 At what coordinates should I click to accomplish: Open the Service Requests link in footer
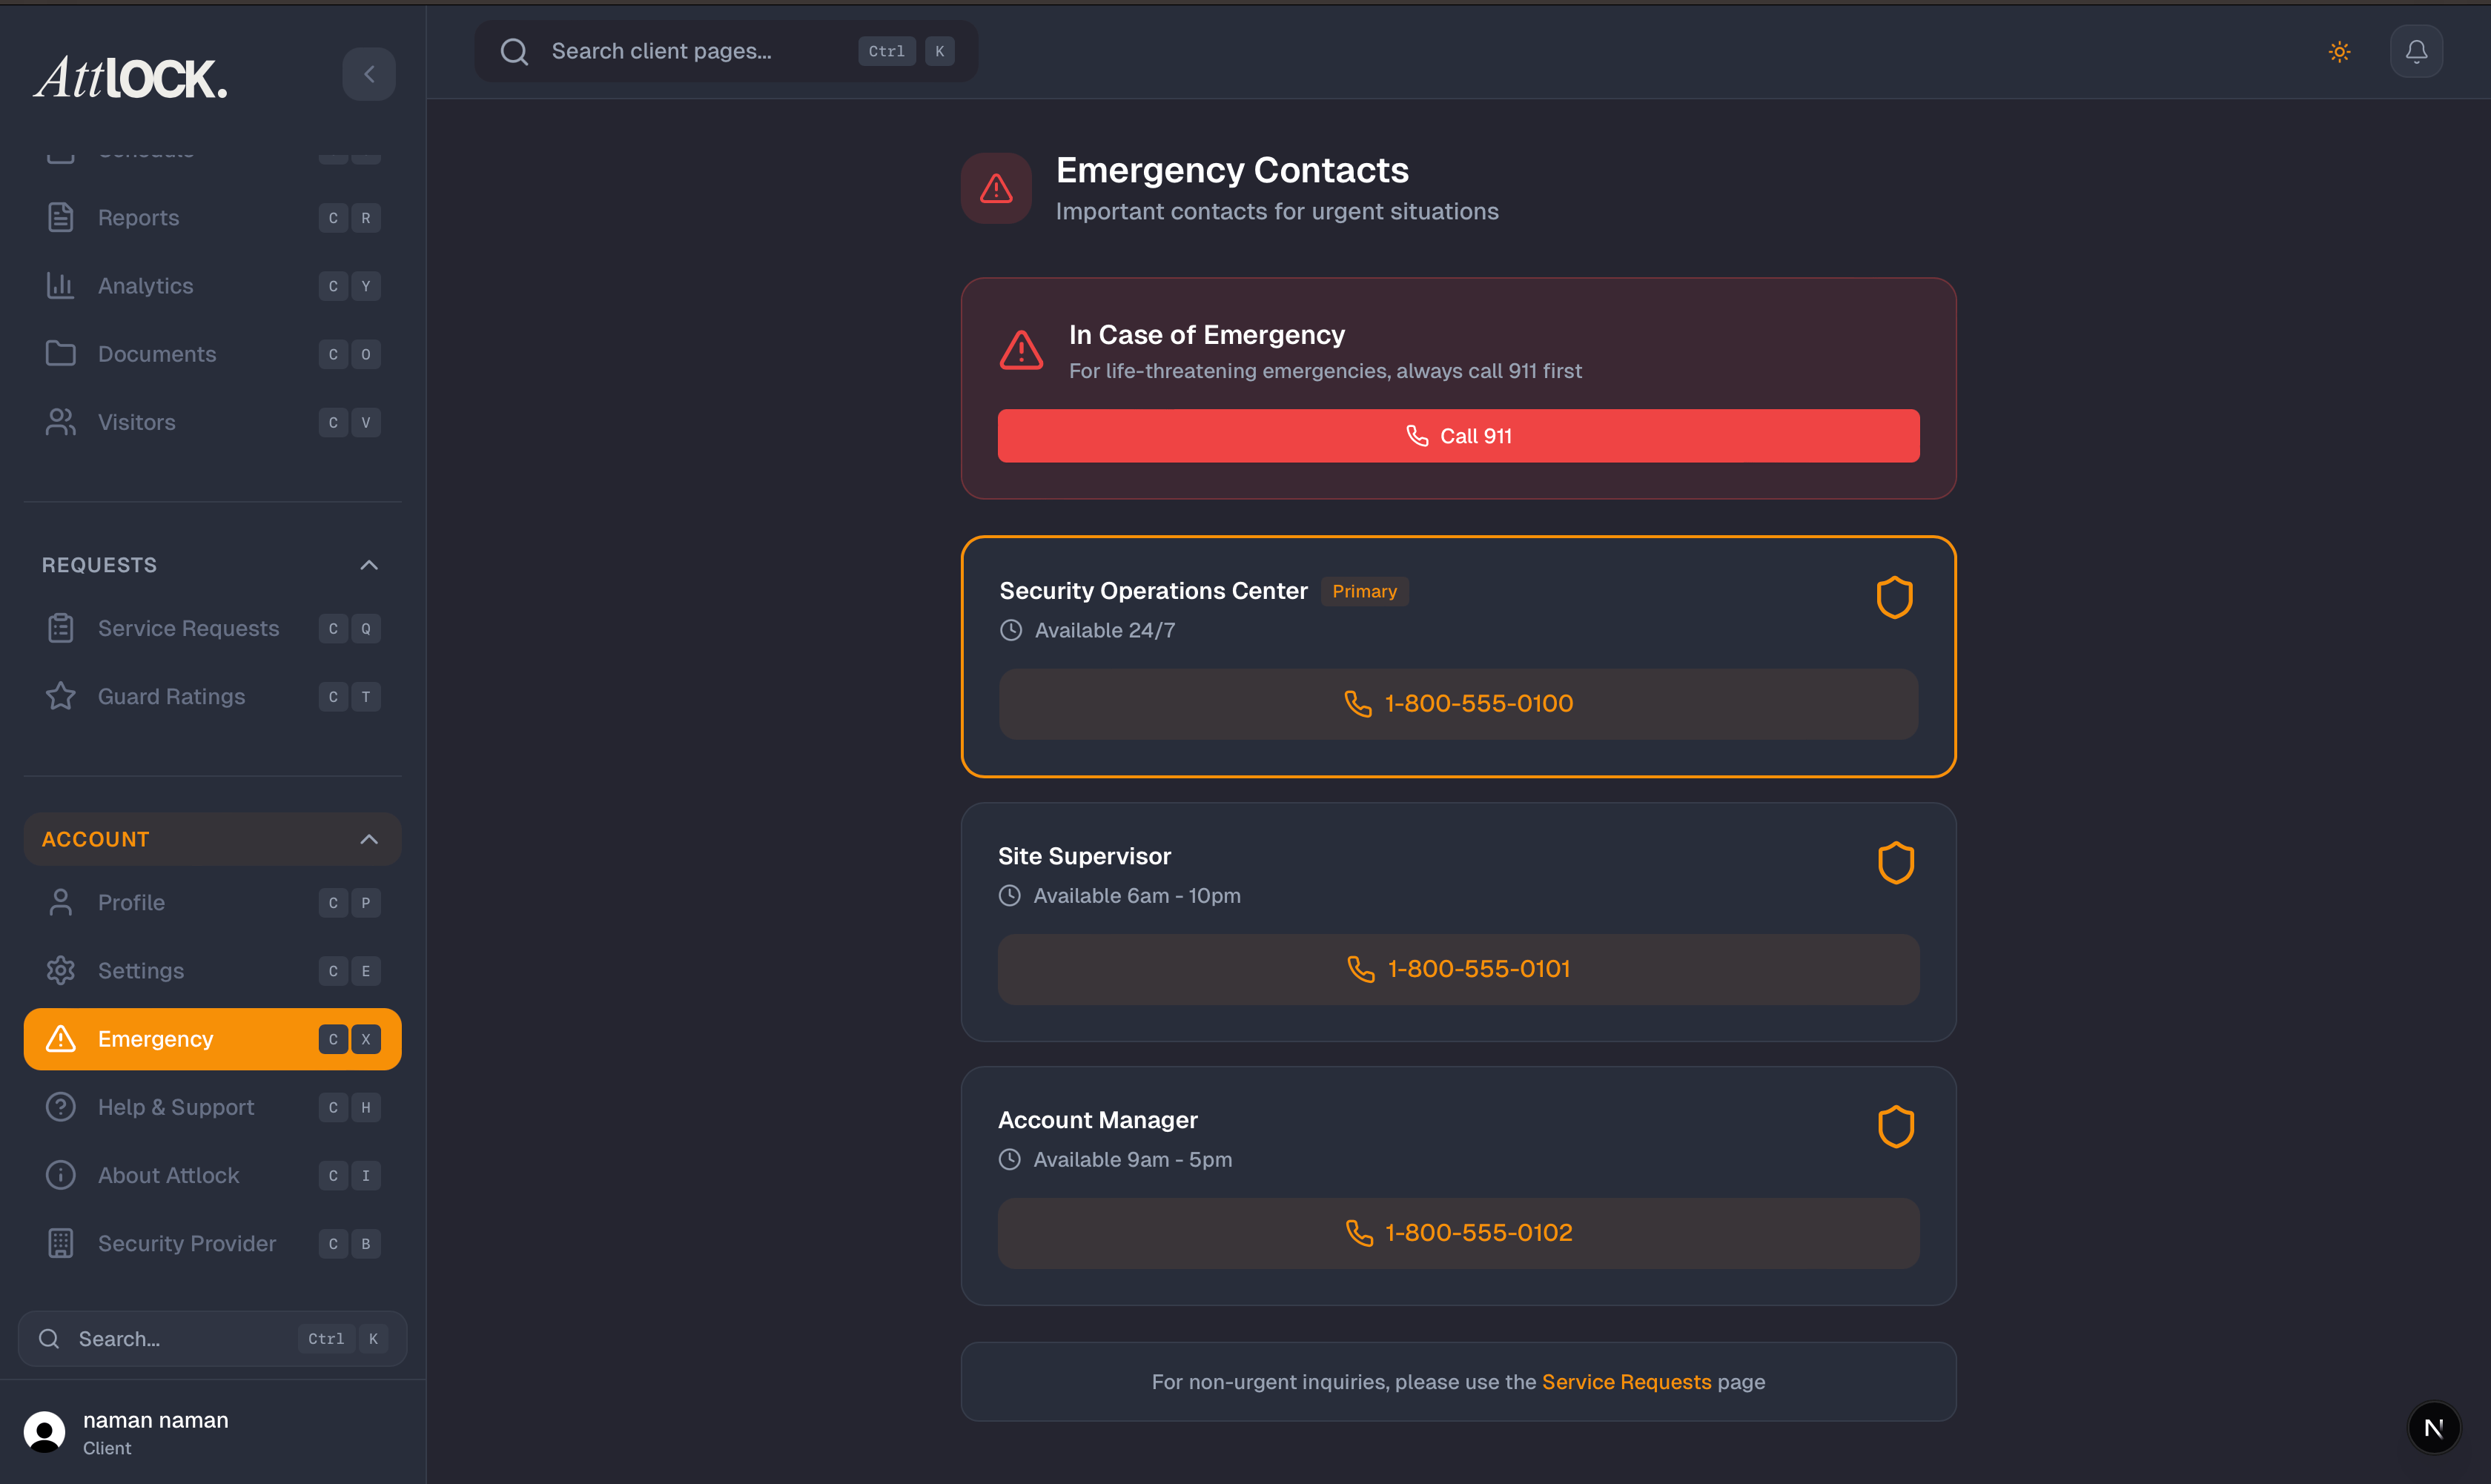tap(1626, 1381)
